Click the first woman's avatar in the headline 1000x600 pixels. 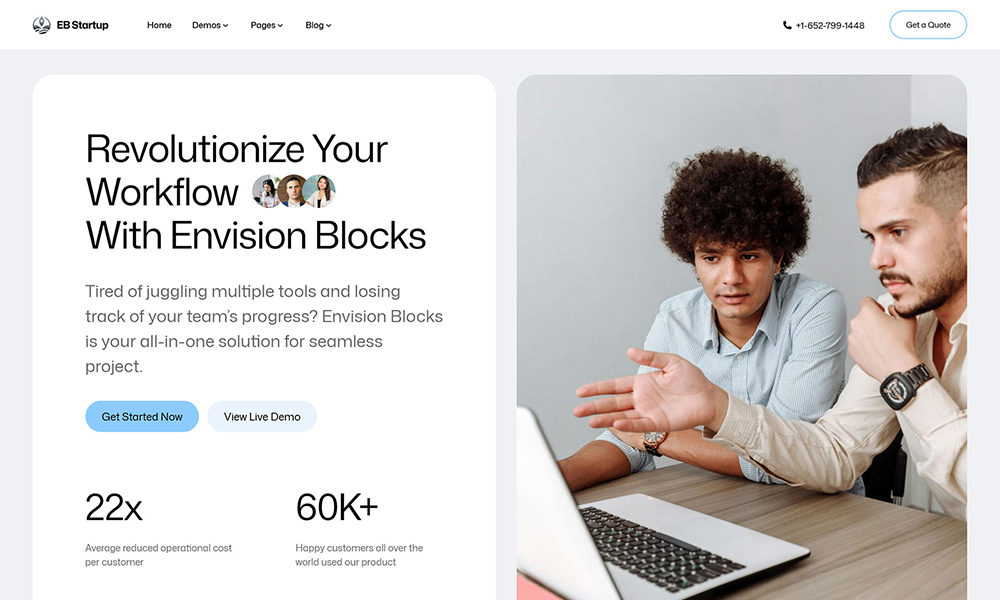267,191
